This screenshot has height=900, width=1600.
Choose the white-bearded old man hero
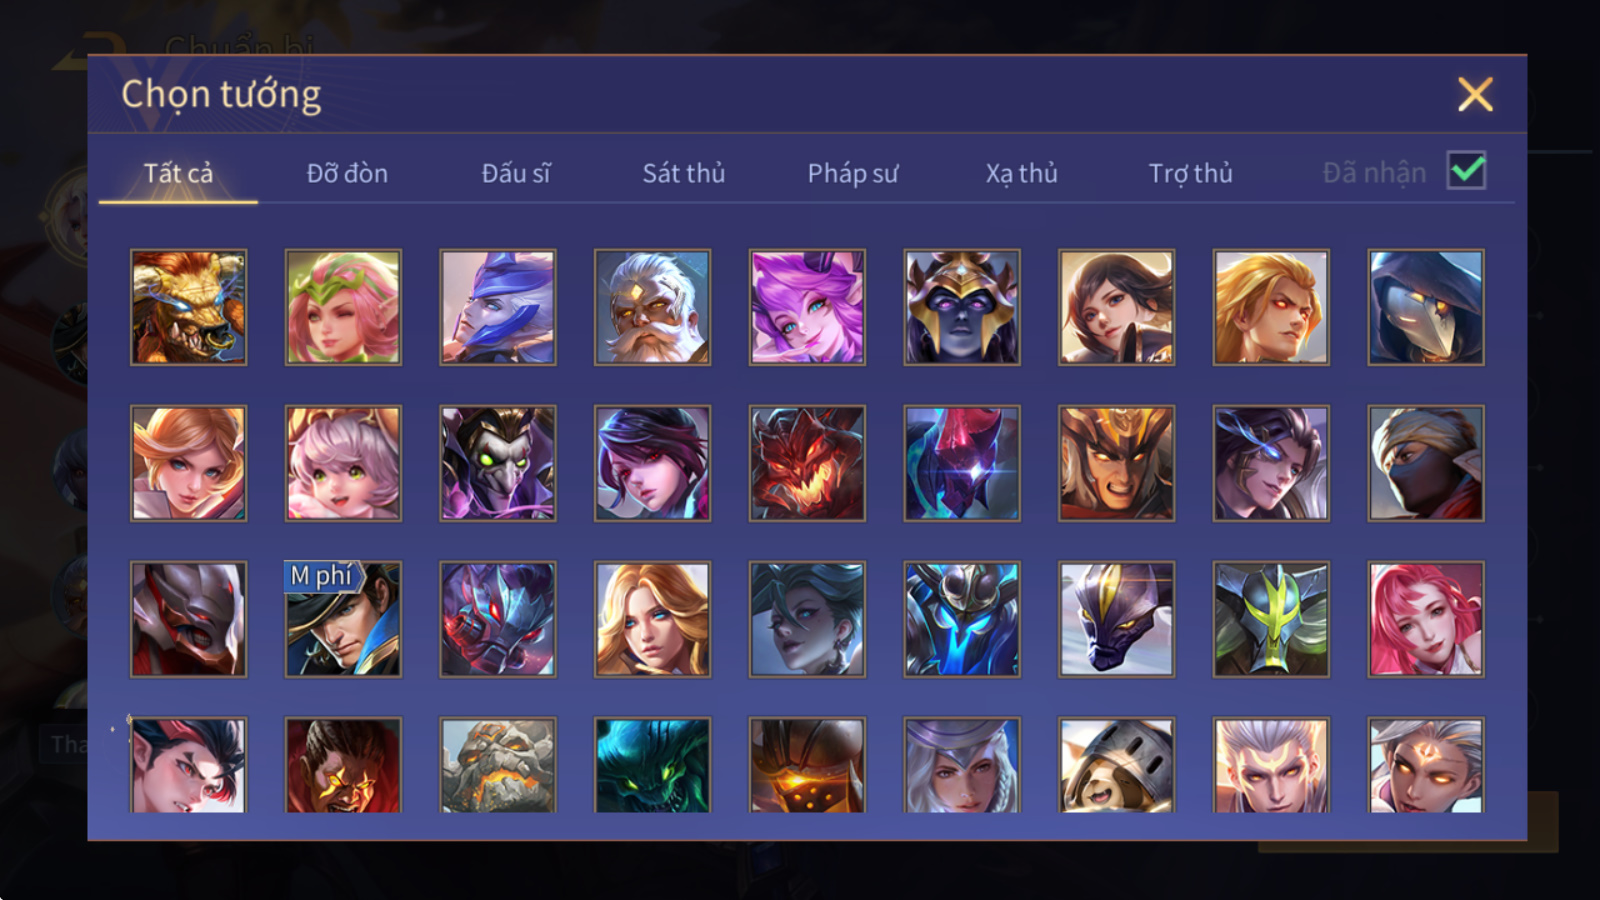[652, 307]
